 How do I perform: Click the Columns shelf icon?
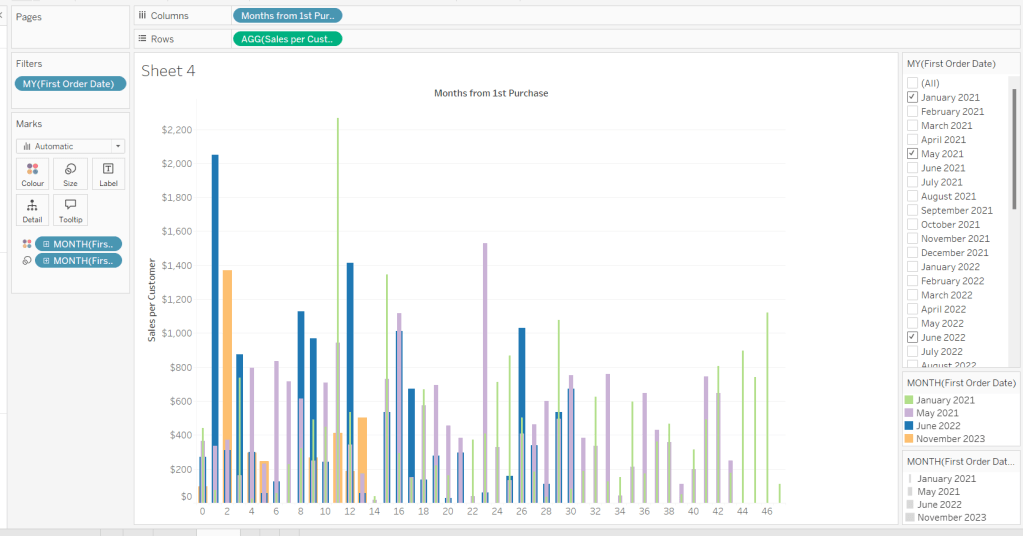click(x=143, y=16)
